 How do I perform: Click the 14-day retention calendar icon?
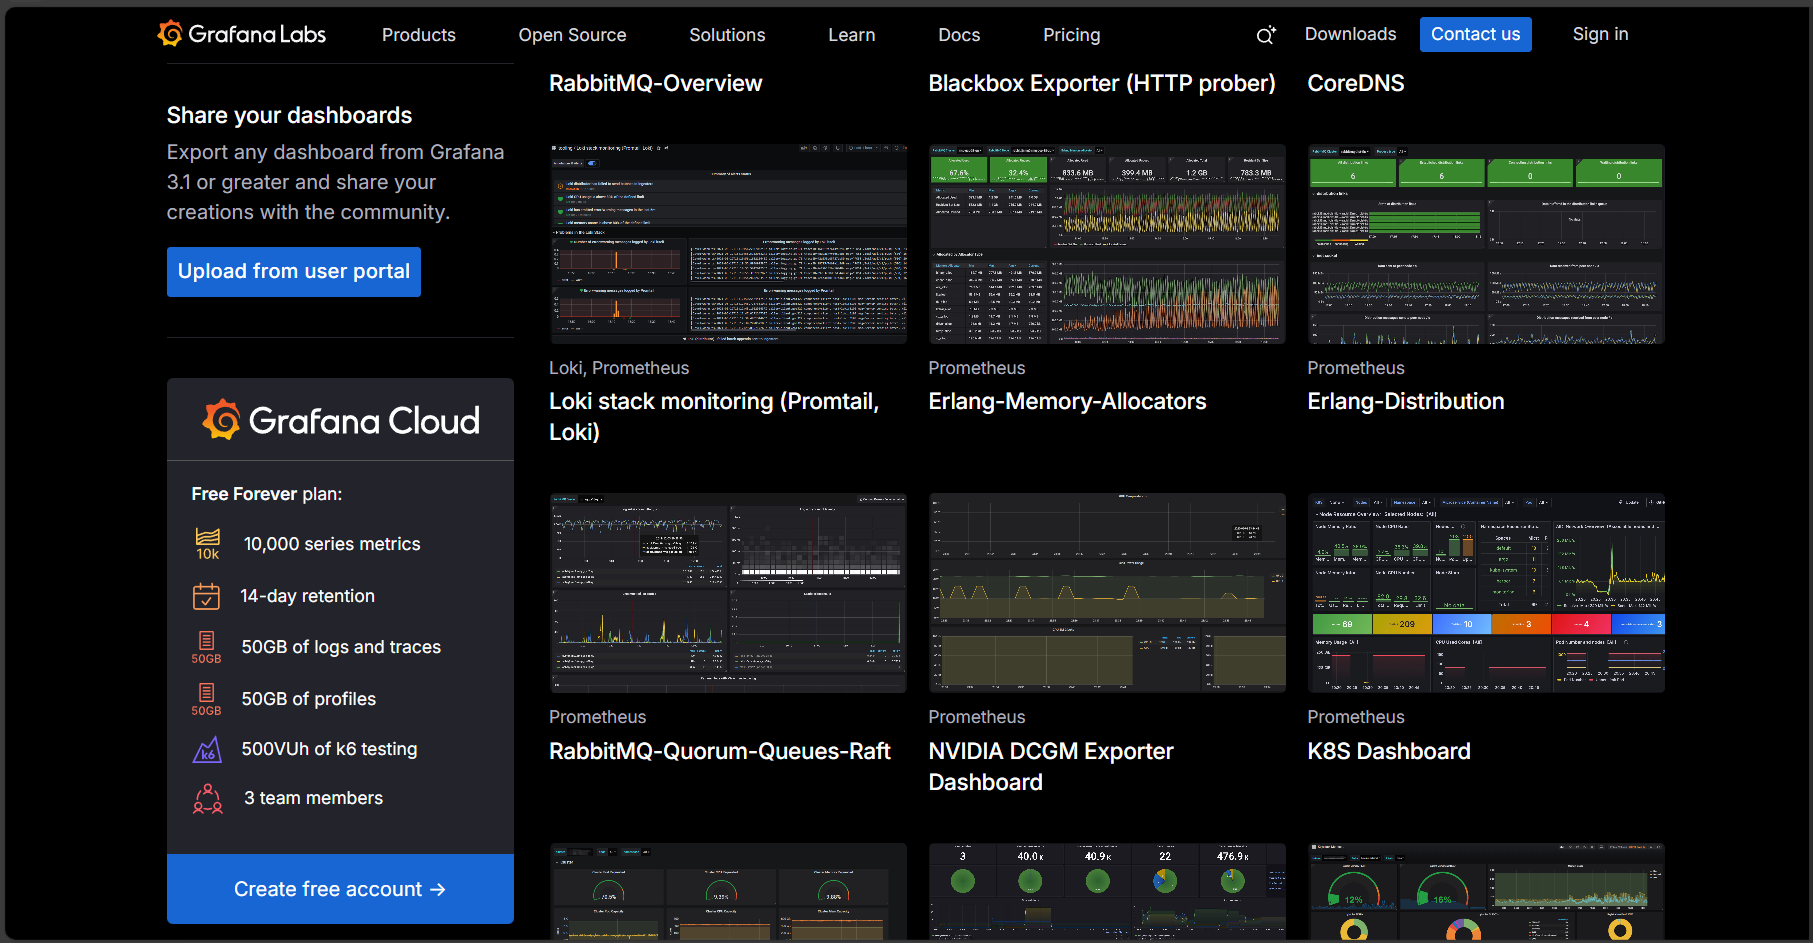click(206, 596)
